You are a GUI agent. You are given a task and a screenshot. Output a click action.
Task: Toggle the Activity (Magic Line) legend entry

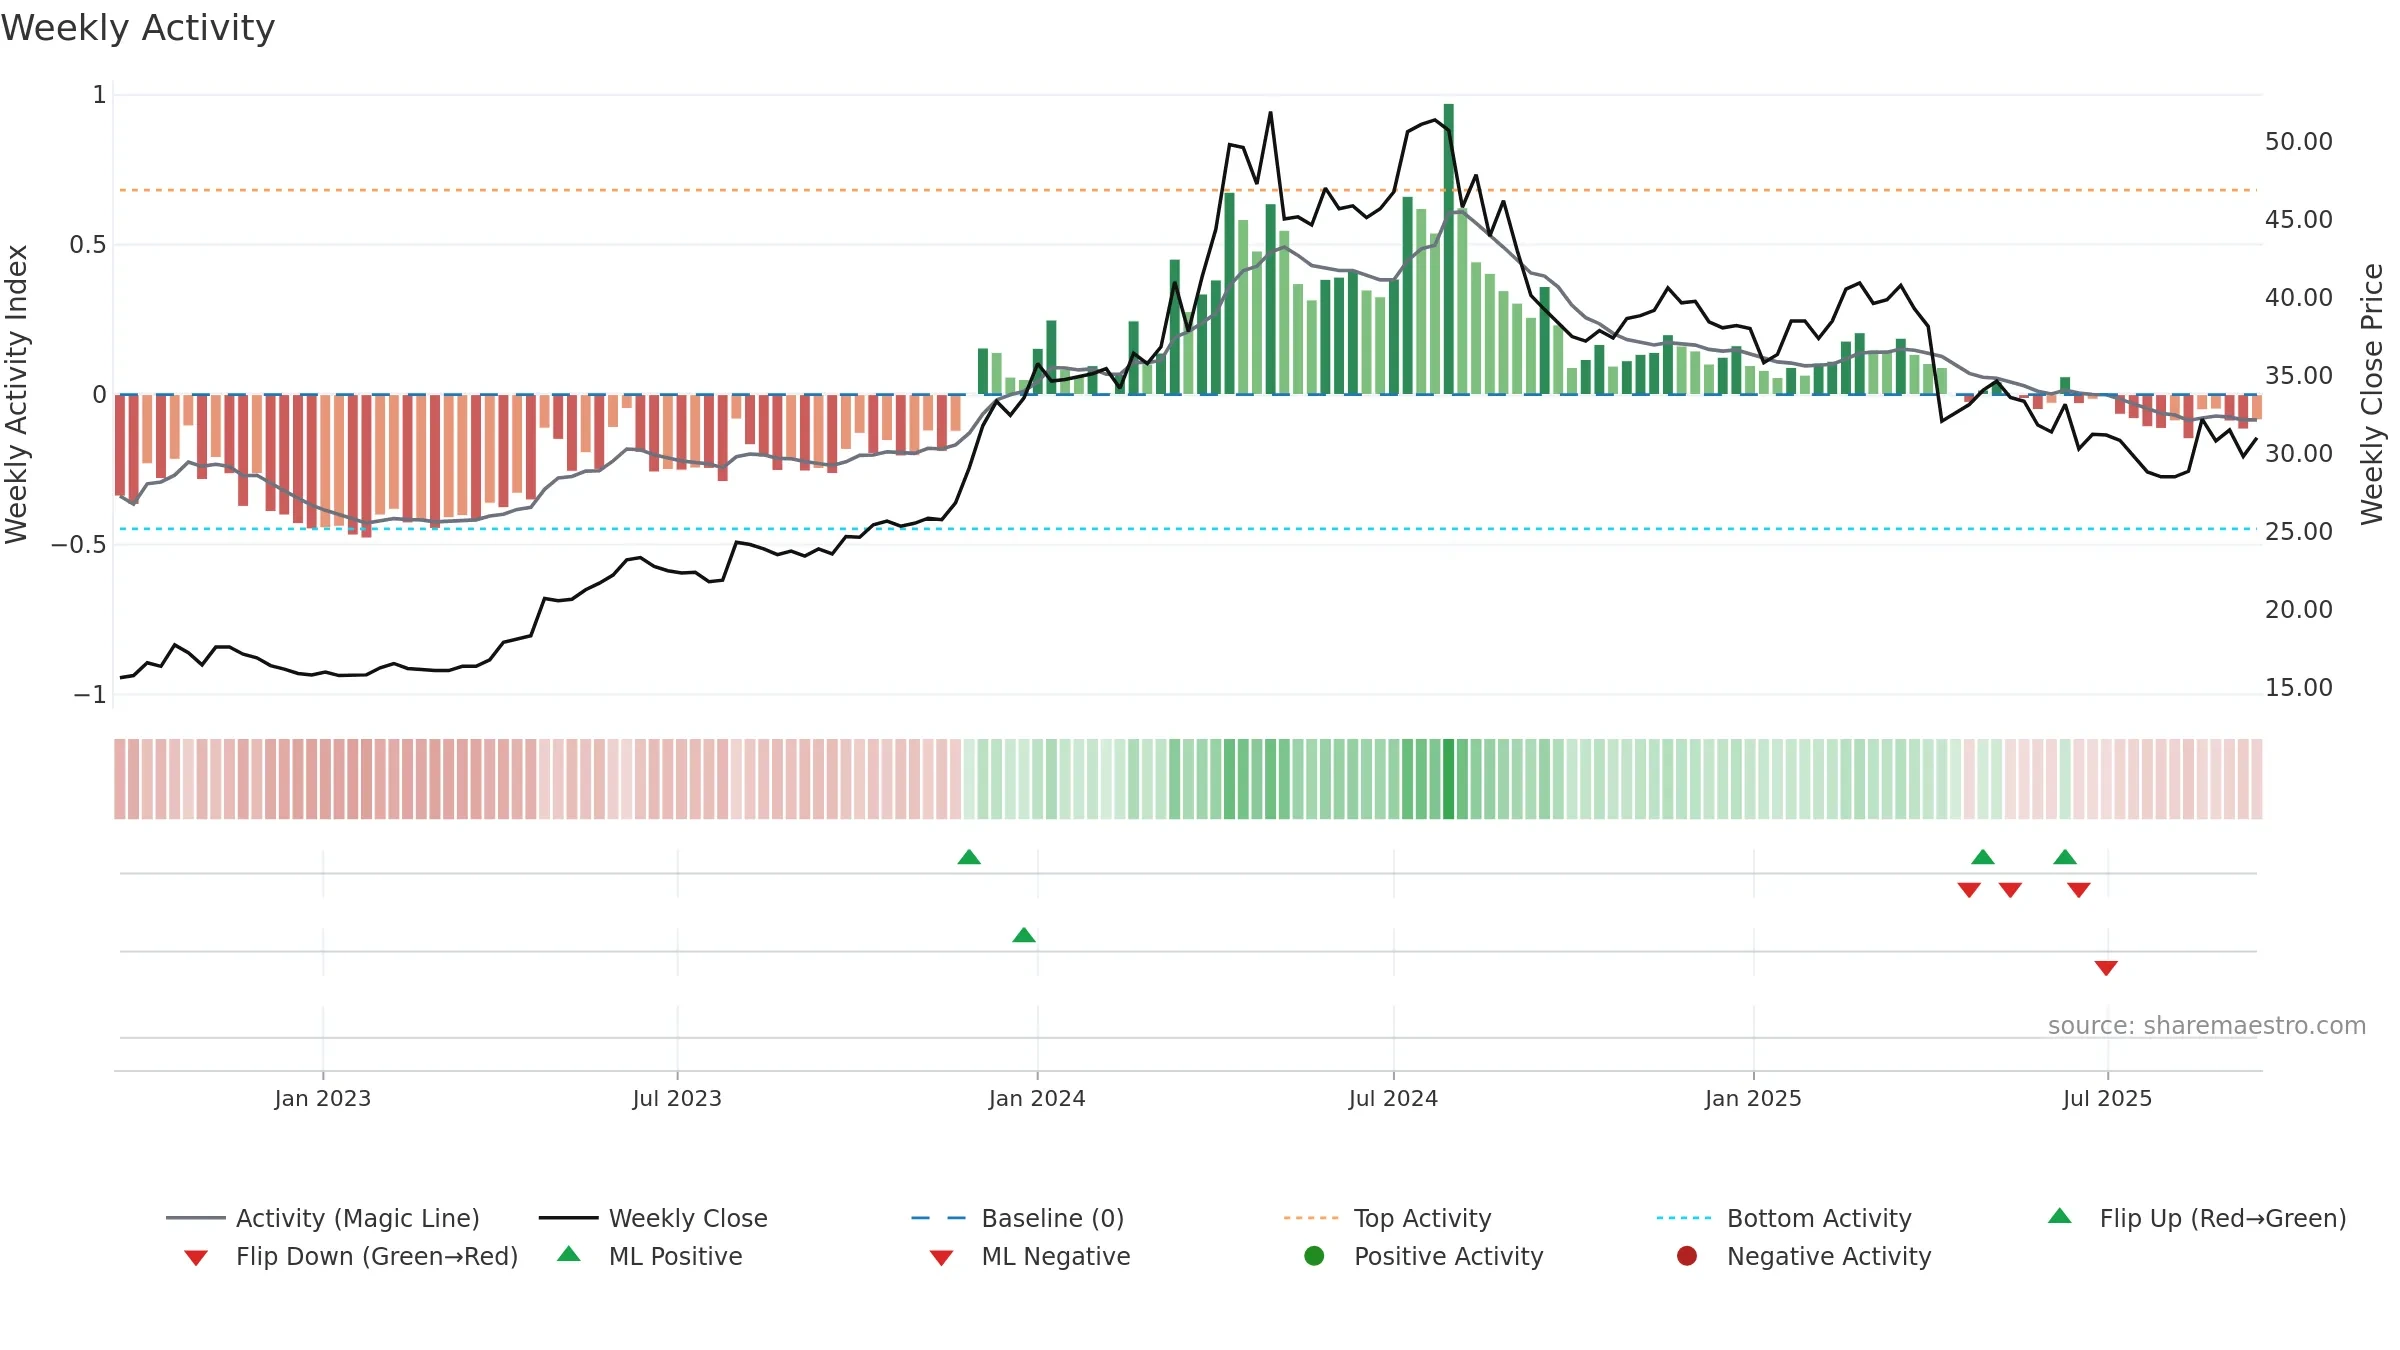click(x=323, y=1218)
